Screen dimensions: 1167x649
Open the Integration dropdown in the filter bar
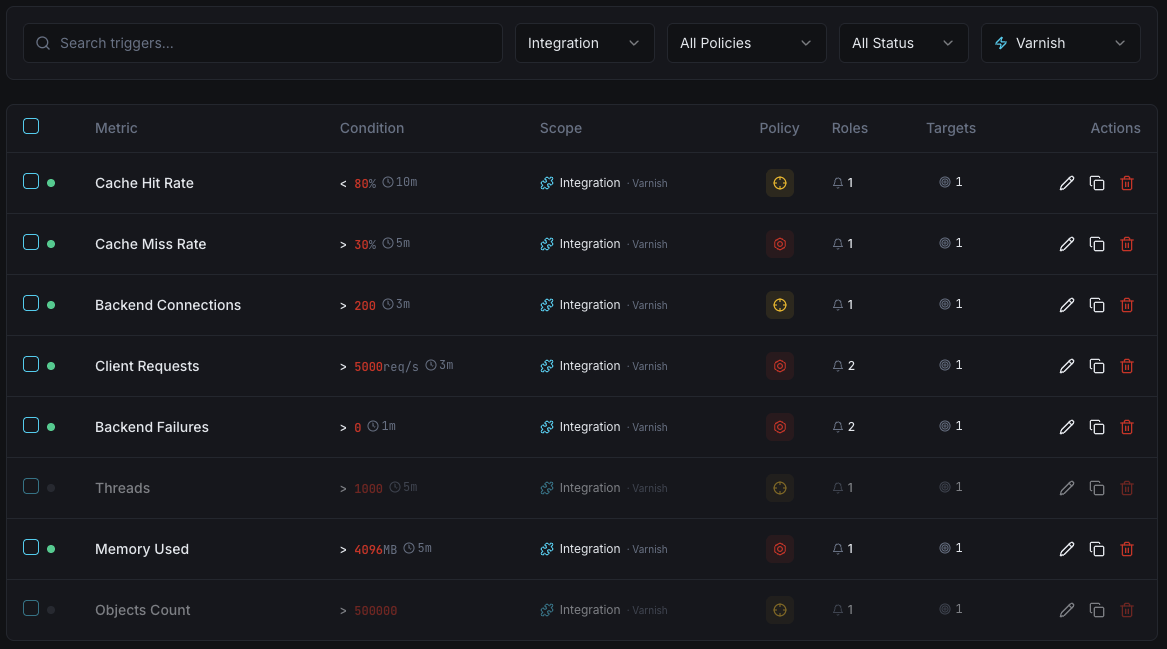584,43
